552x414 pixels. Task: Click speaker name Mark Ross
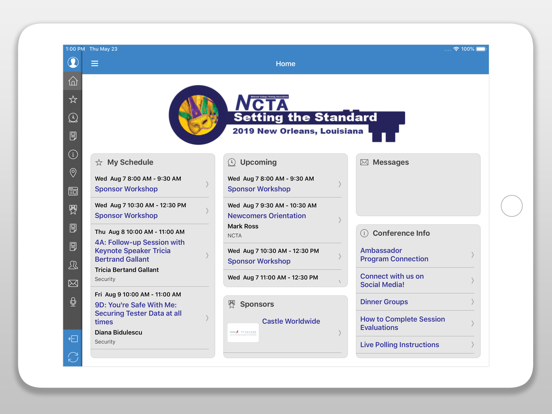click(x=243, y=226)
